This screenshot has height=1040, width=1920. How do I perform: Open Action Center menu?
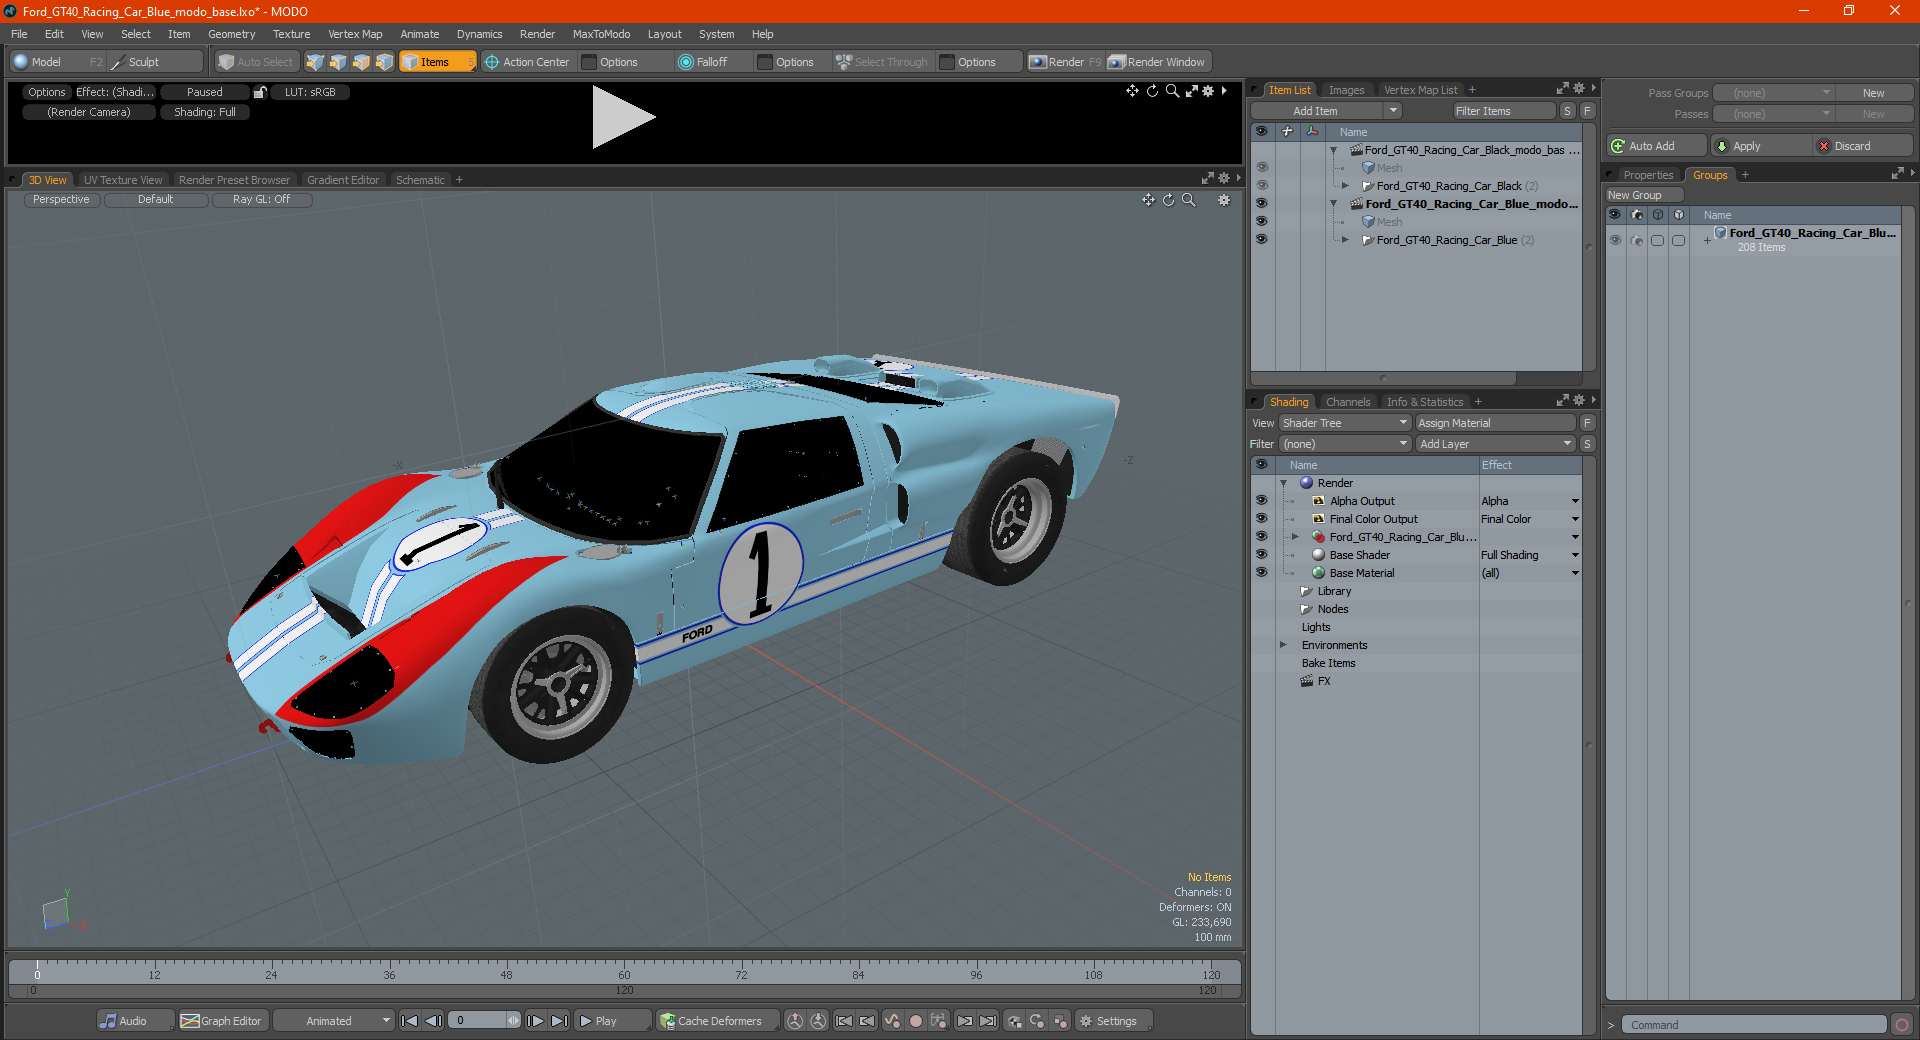527,62
